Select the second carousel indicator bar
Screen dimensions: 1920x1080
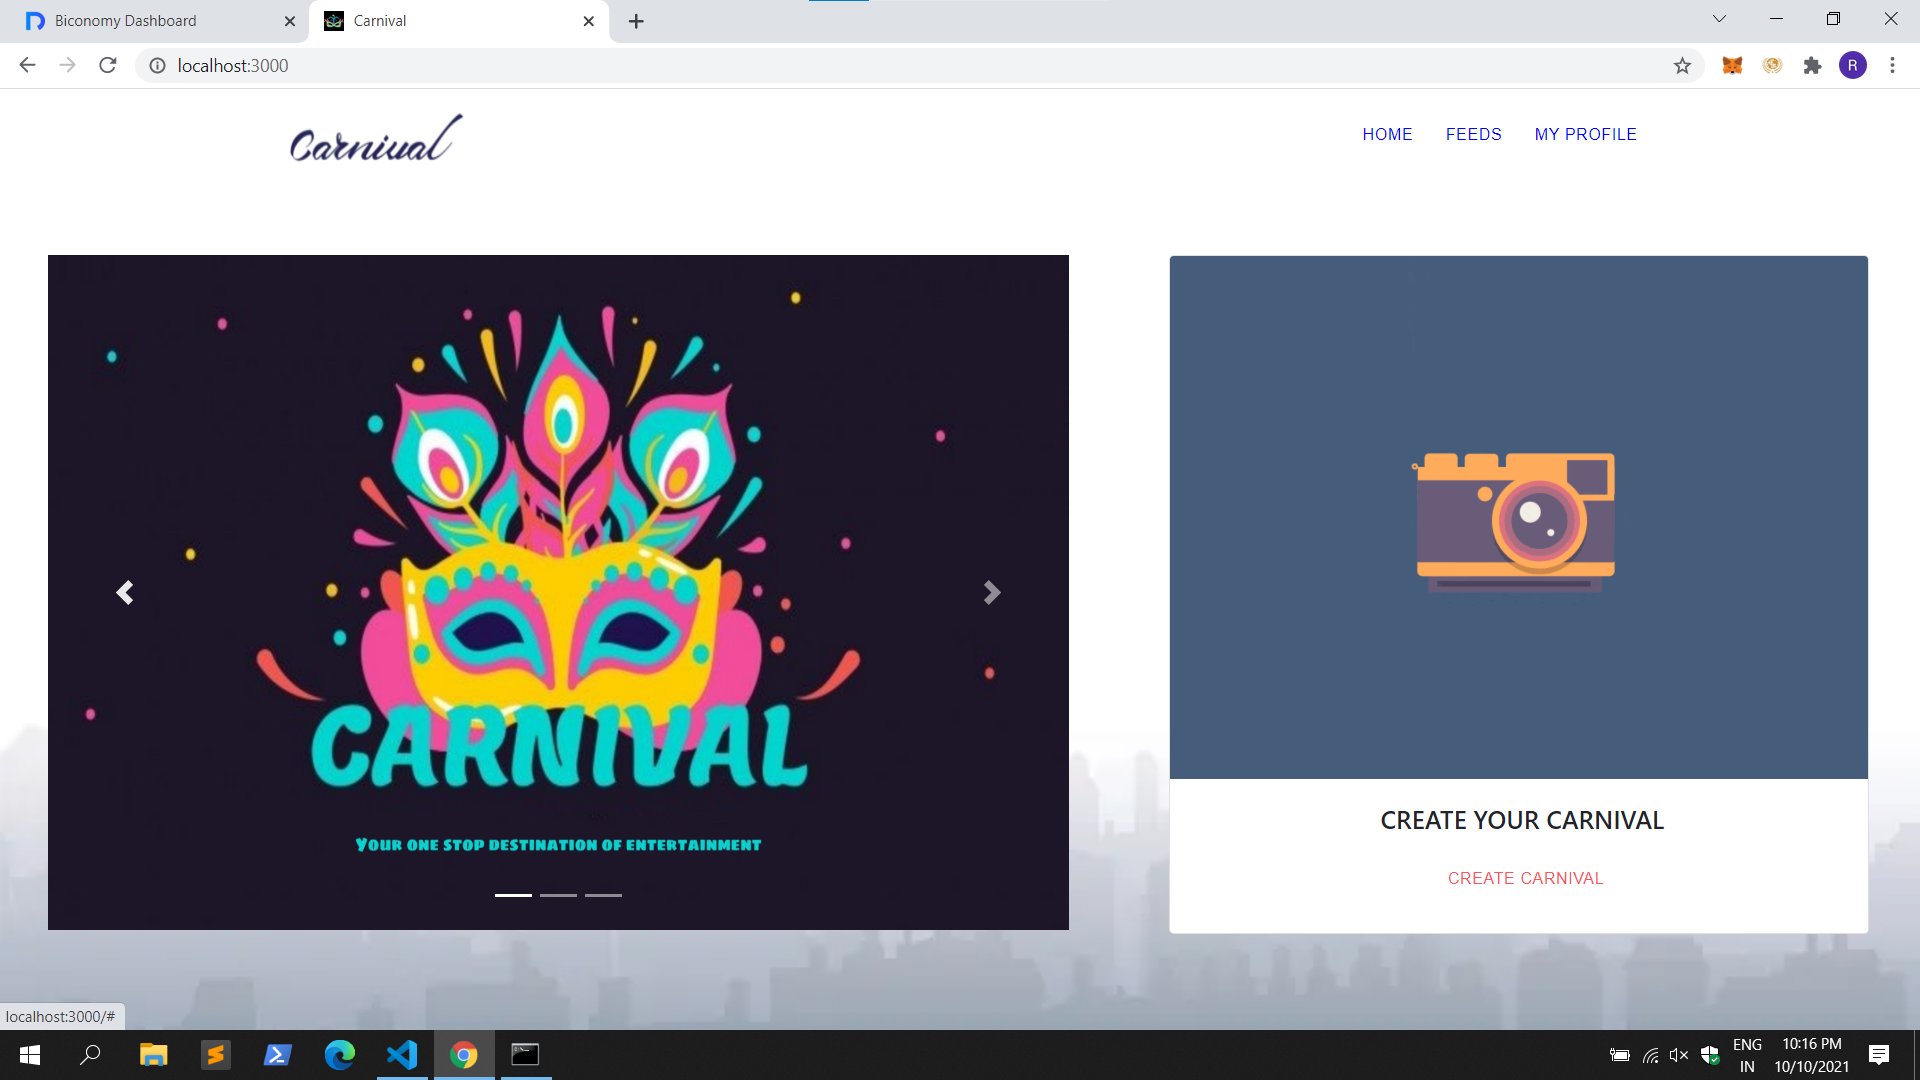558,895
